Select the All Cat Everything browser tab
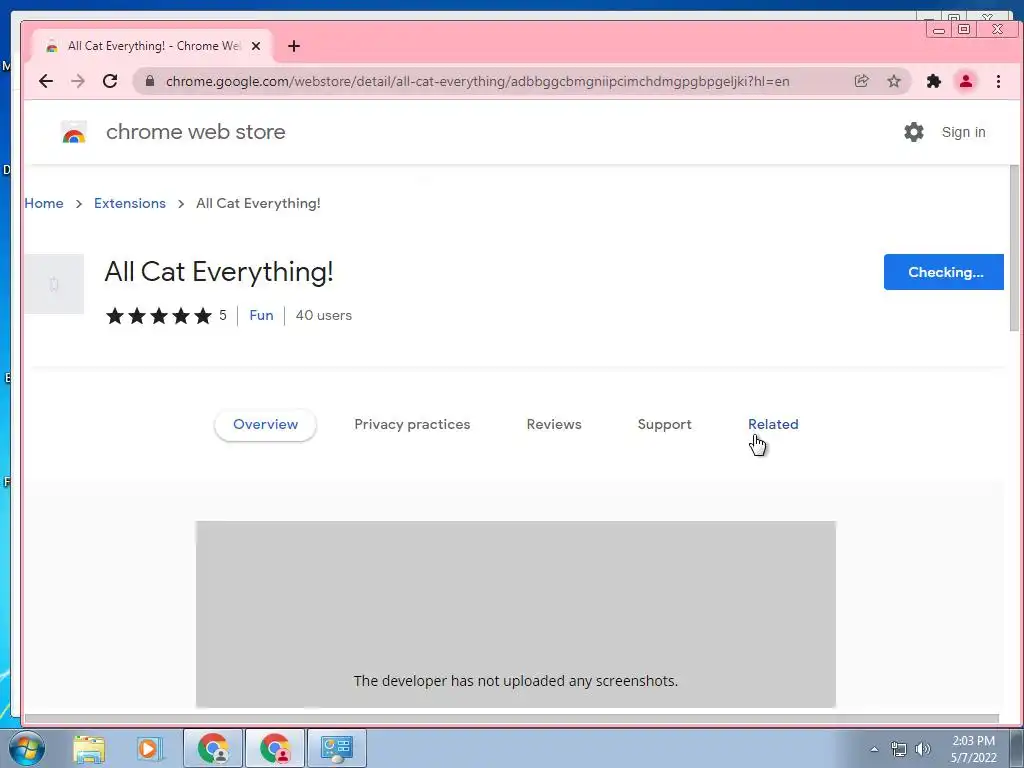This screenshot has height=768, width=1024. pyautogui.click(x=153, y=46)
